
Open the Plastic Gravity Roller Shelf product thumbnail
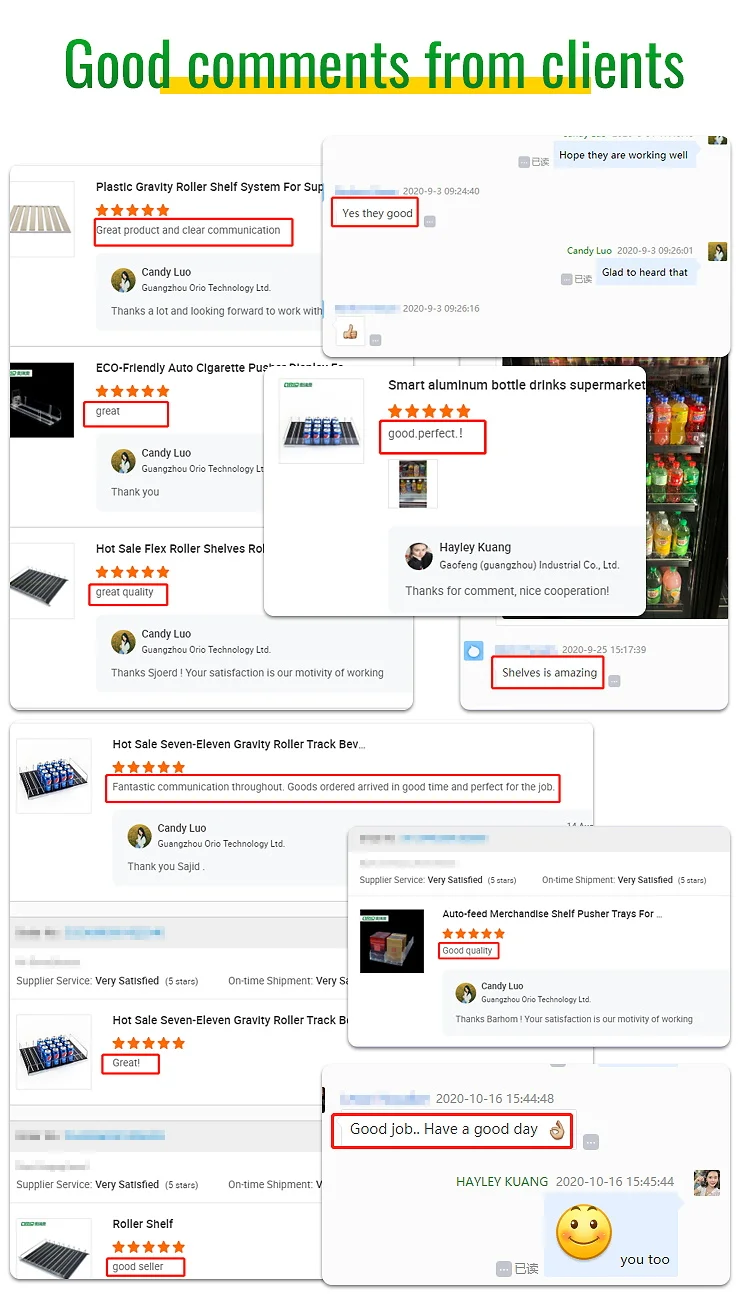42,219
